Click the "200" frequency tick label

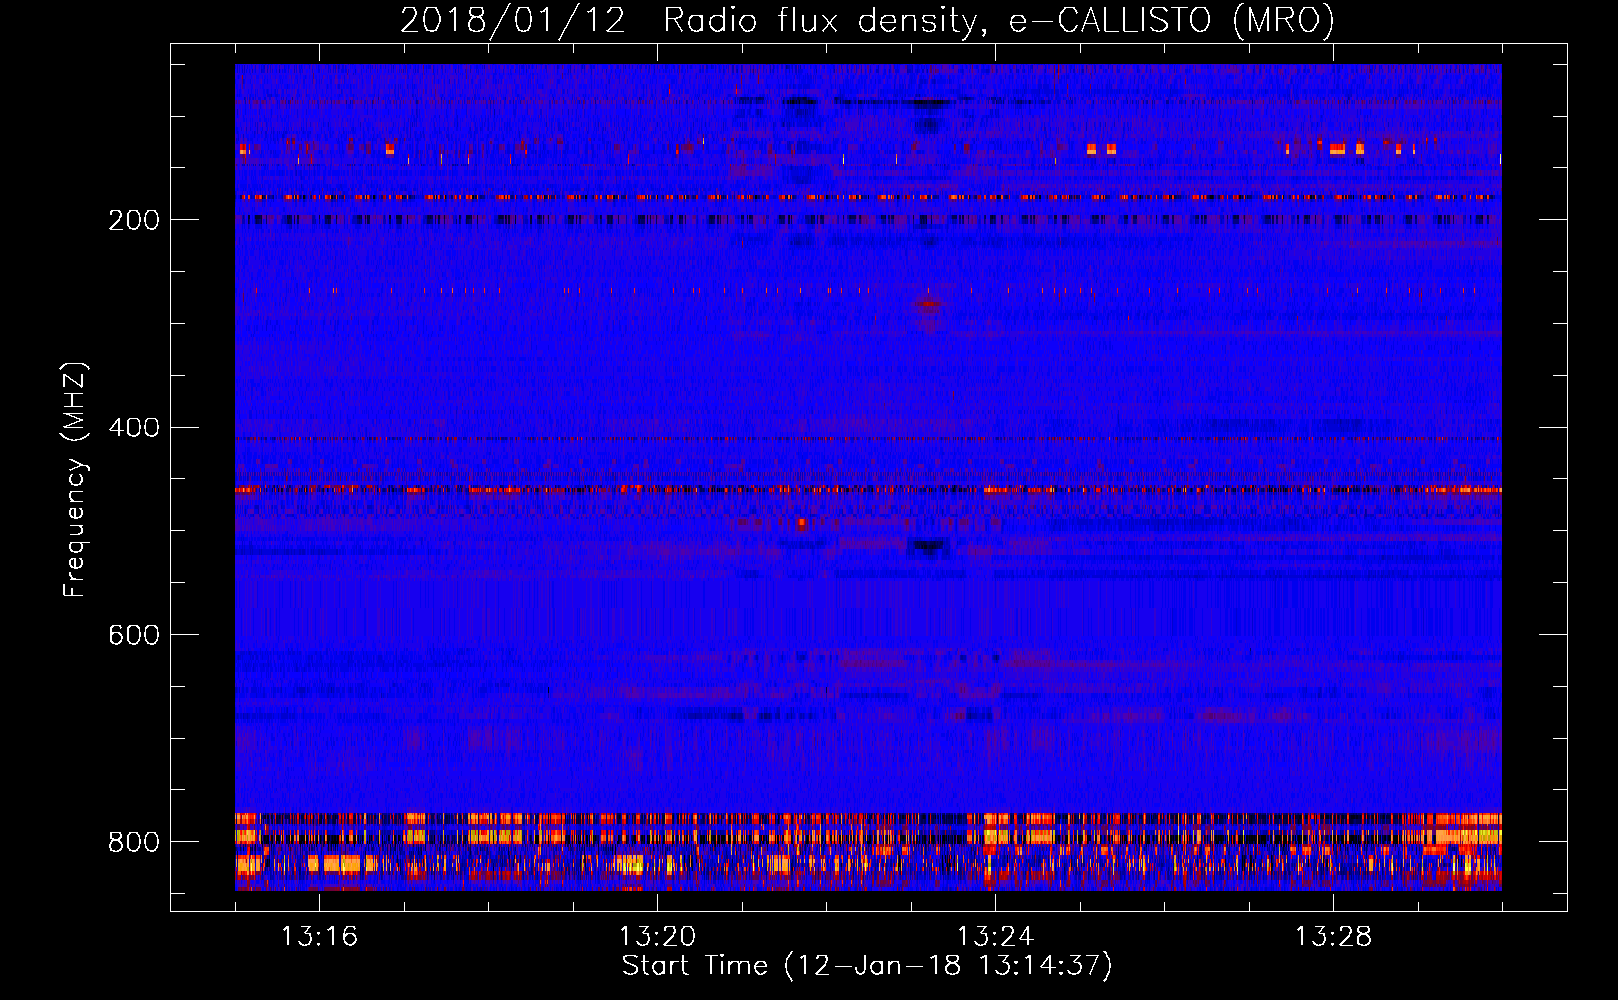click(134, 221)
